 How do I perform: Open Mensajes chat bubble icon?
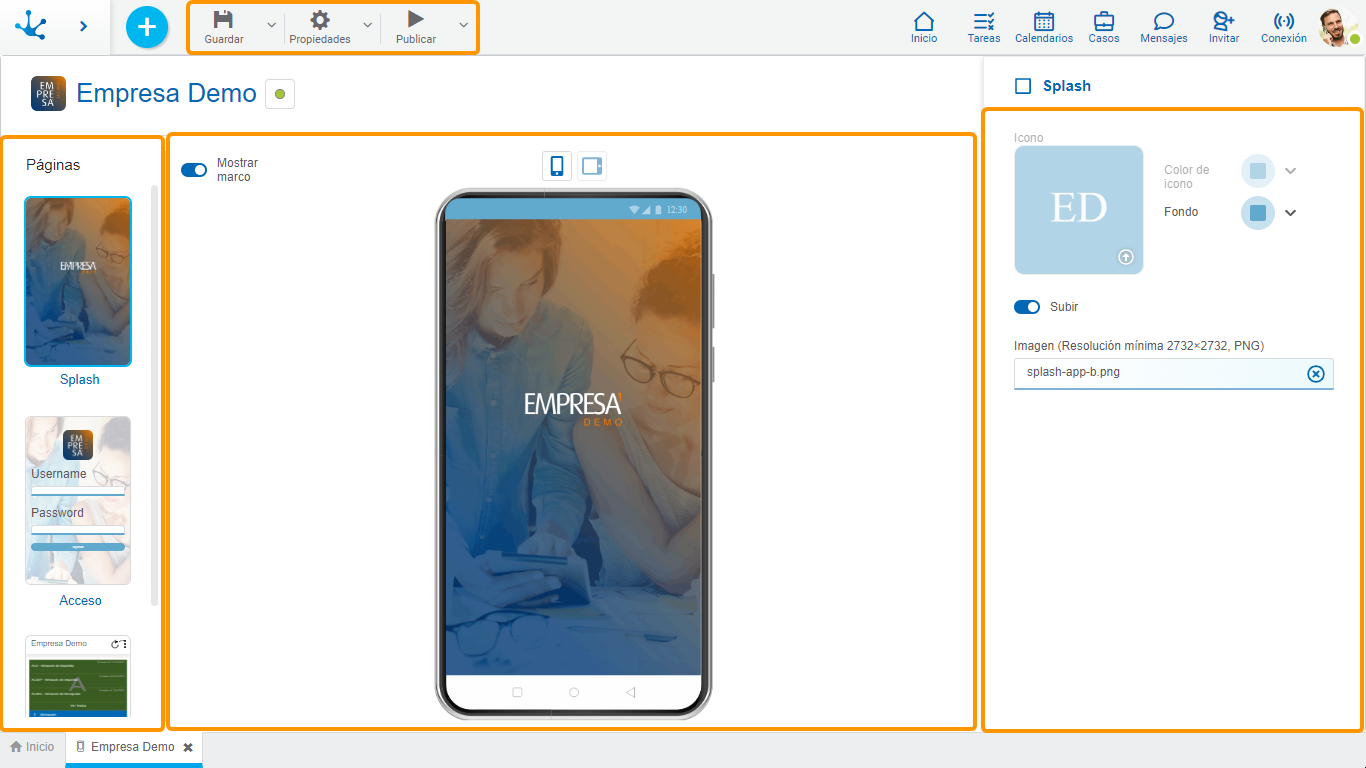pos(1164,21)
